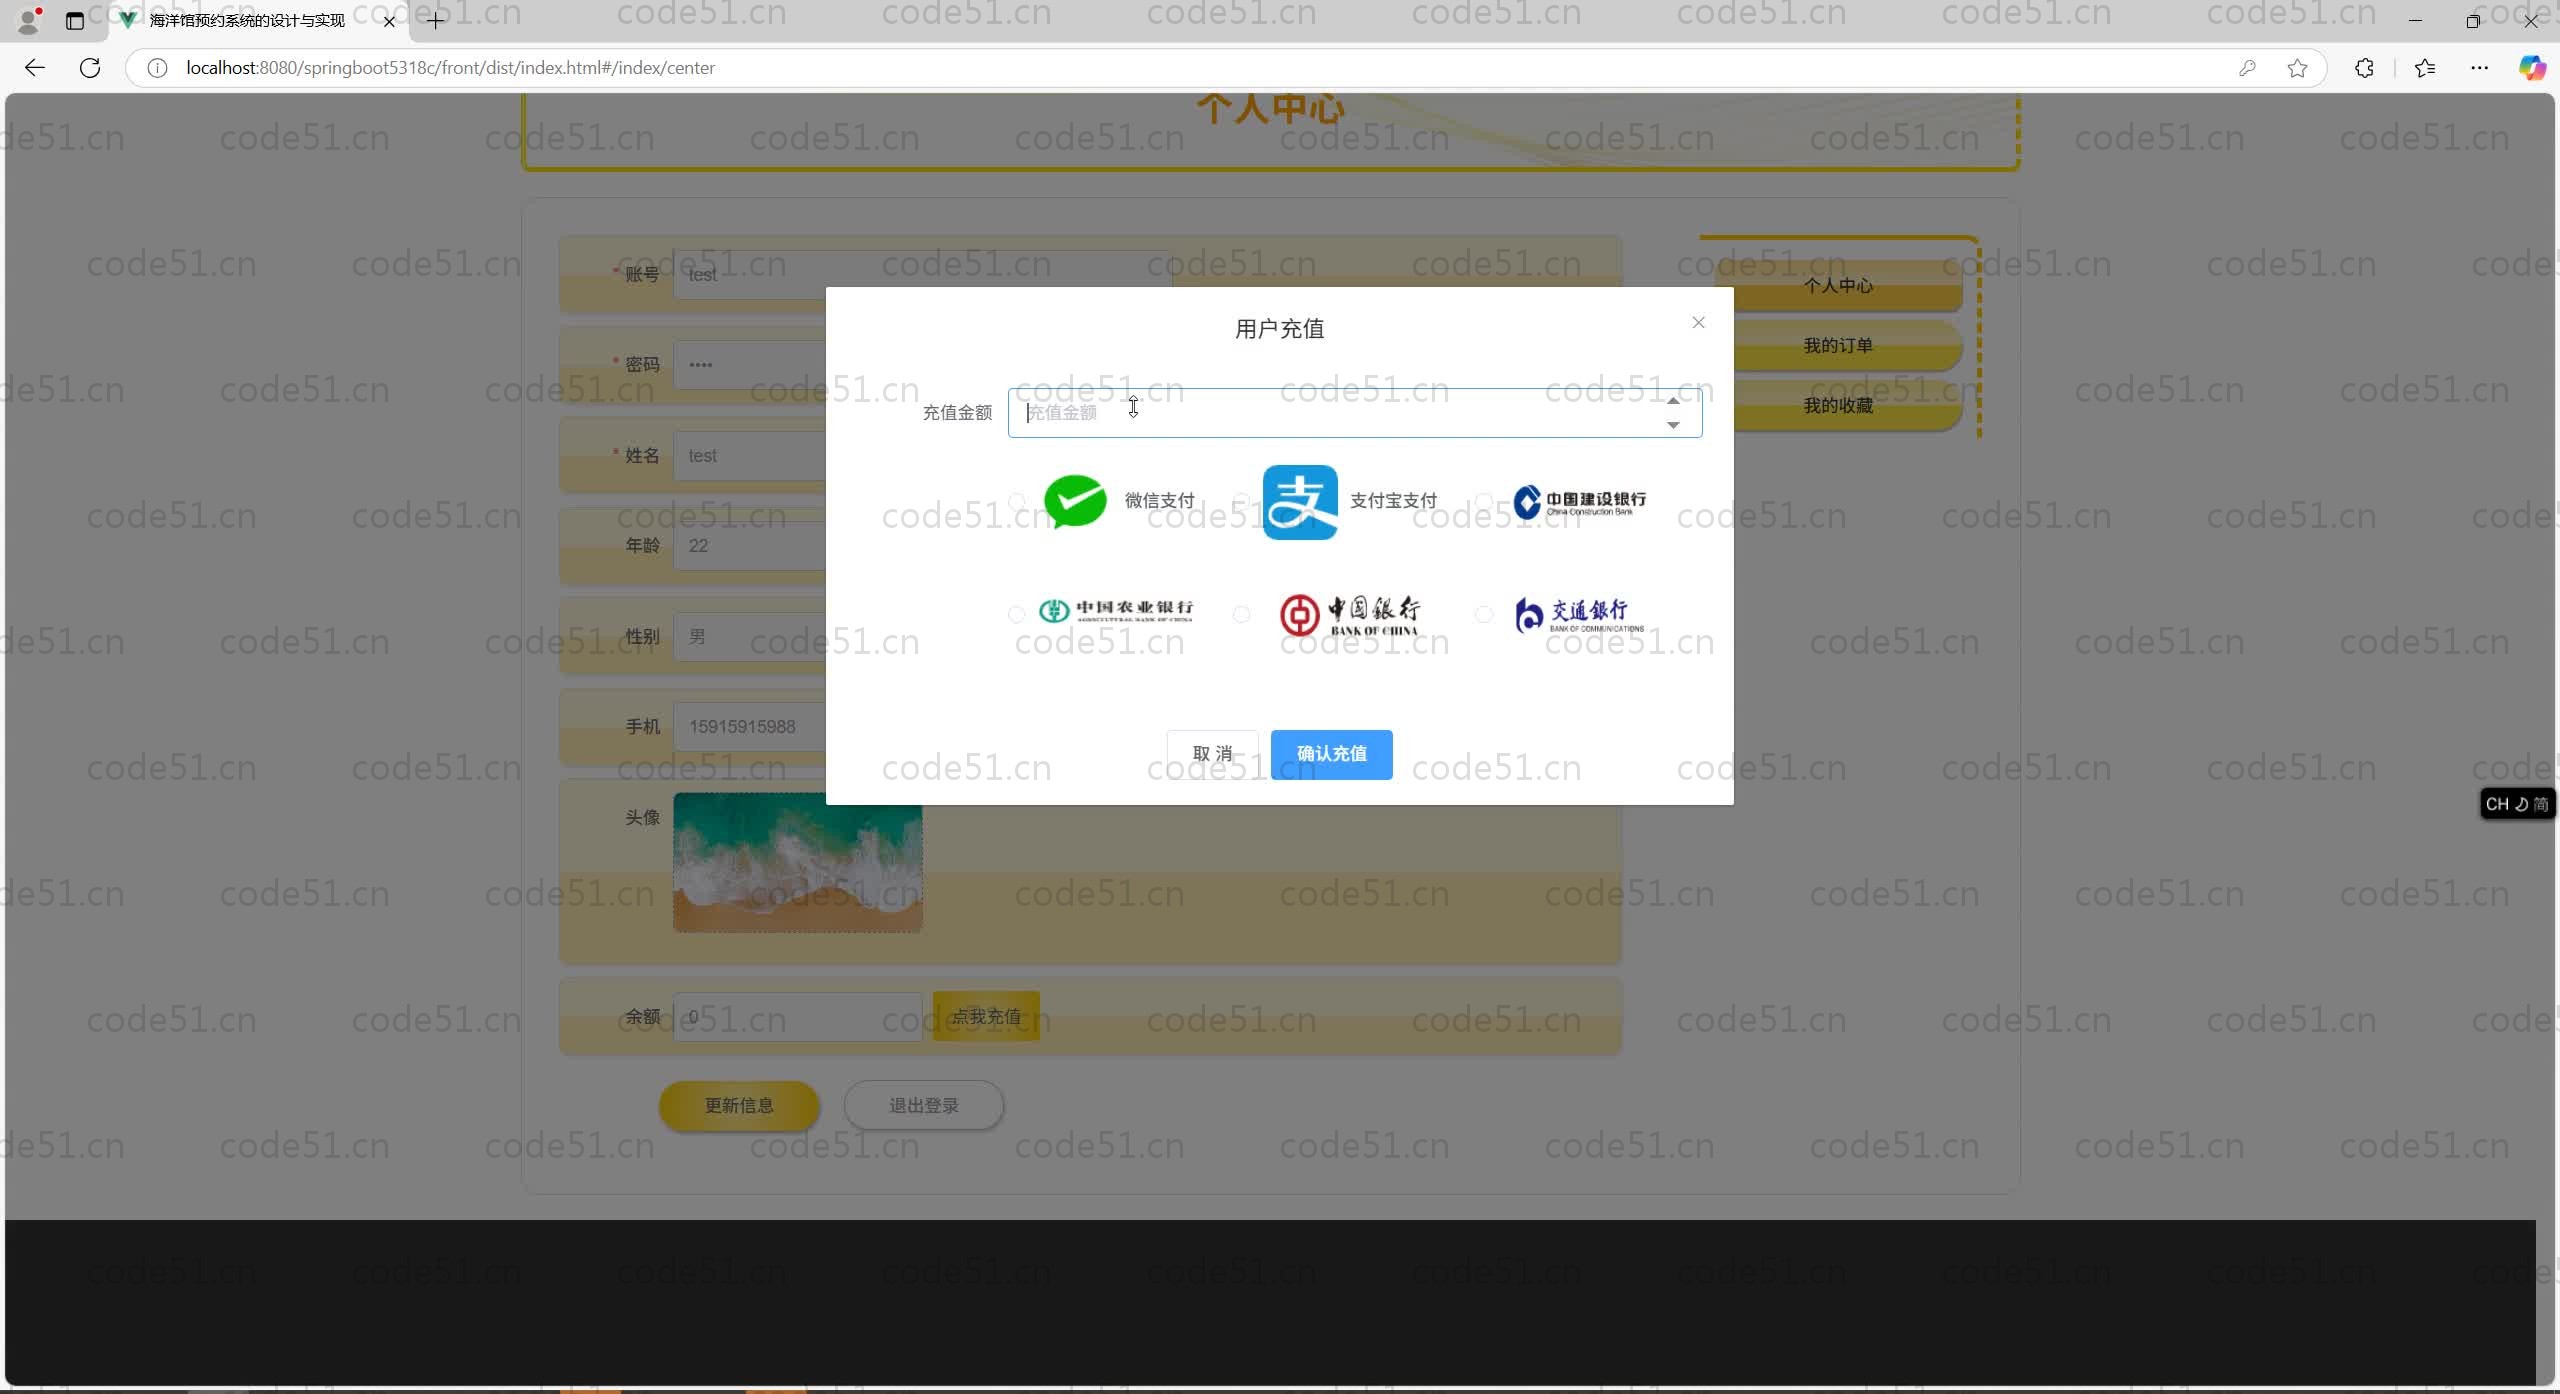Click the 取消 cancel button
This screenshot has width=2560, height=1394.
[x=1212, y=754]
